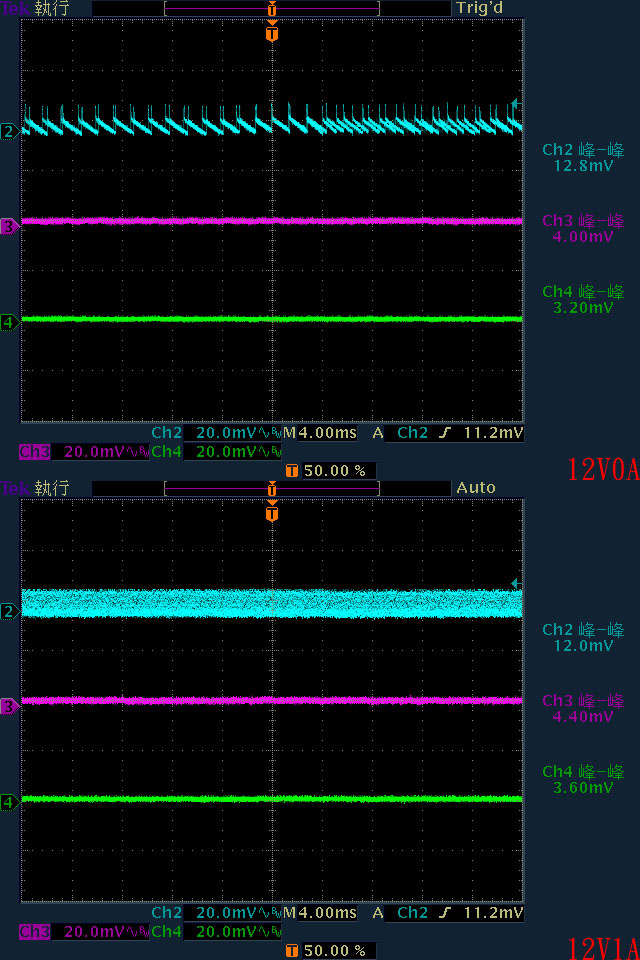The height and width of the screenshot is (960, 640).
Task: Click the 11.2mV trigger level readout in 12V0A capture
Action: pyautogui.click(x=494, y=433)
